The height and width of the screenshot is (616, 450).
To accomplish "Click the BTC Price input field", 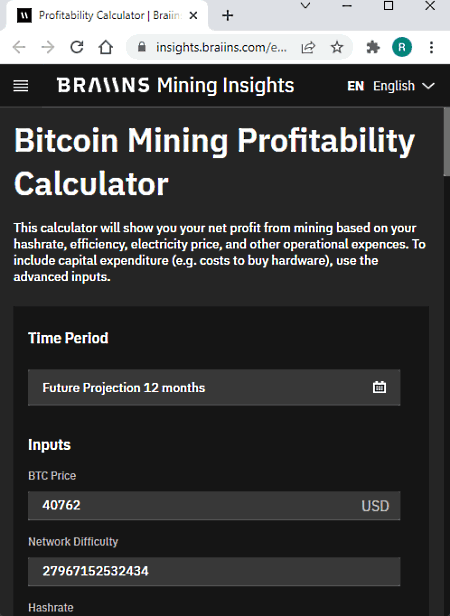I will (214, 505).
